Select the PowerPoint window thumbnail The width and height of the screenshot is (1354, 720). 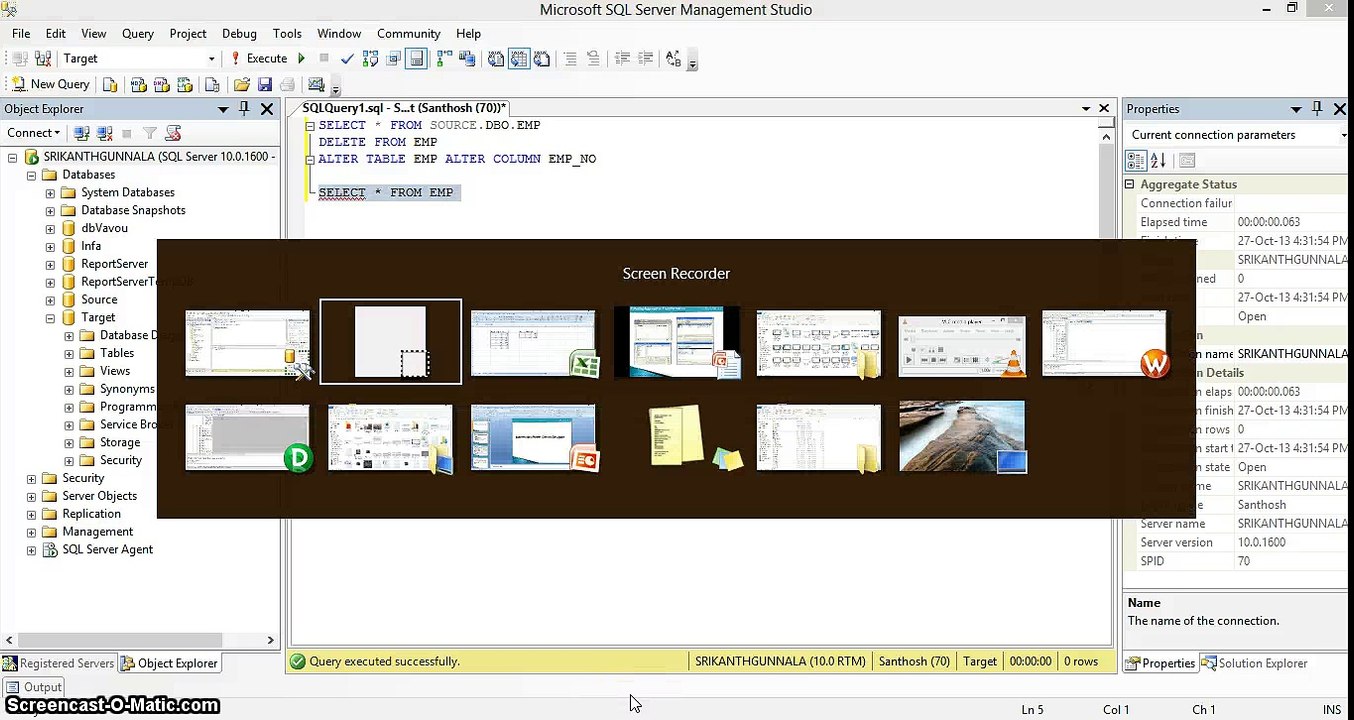pos(534,437)
